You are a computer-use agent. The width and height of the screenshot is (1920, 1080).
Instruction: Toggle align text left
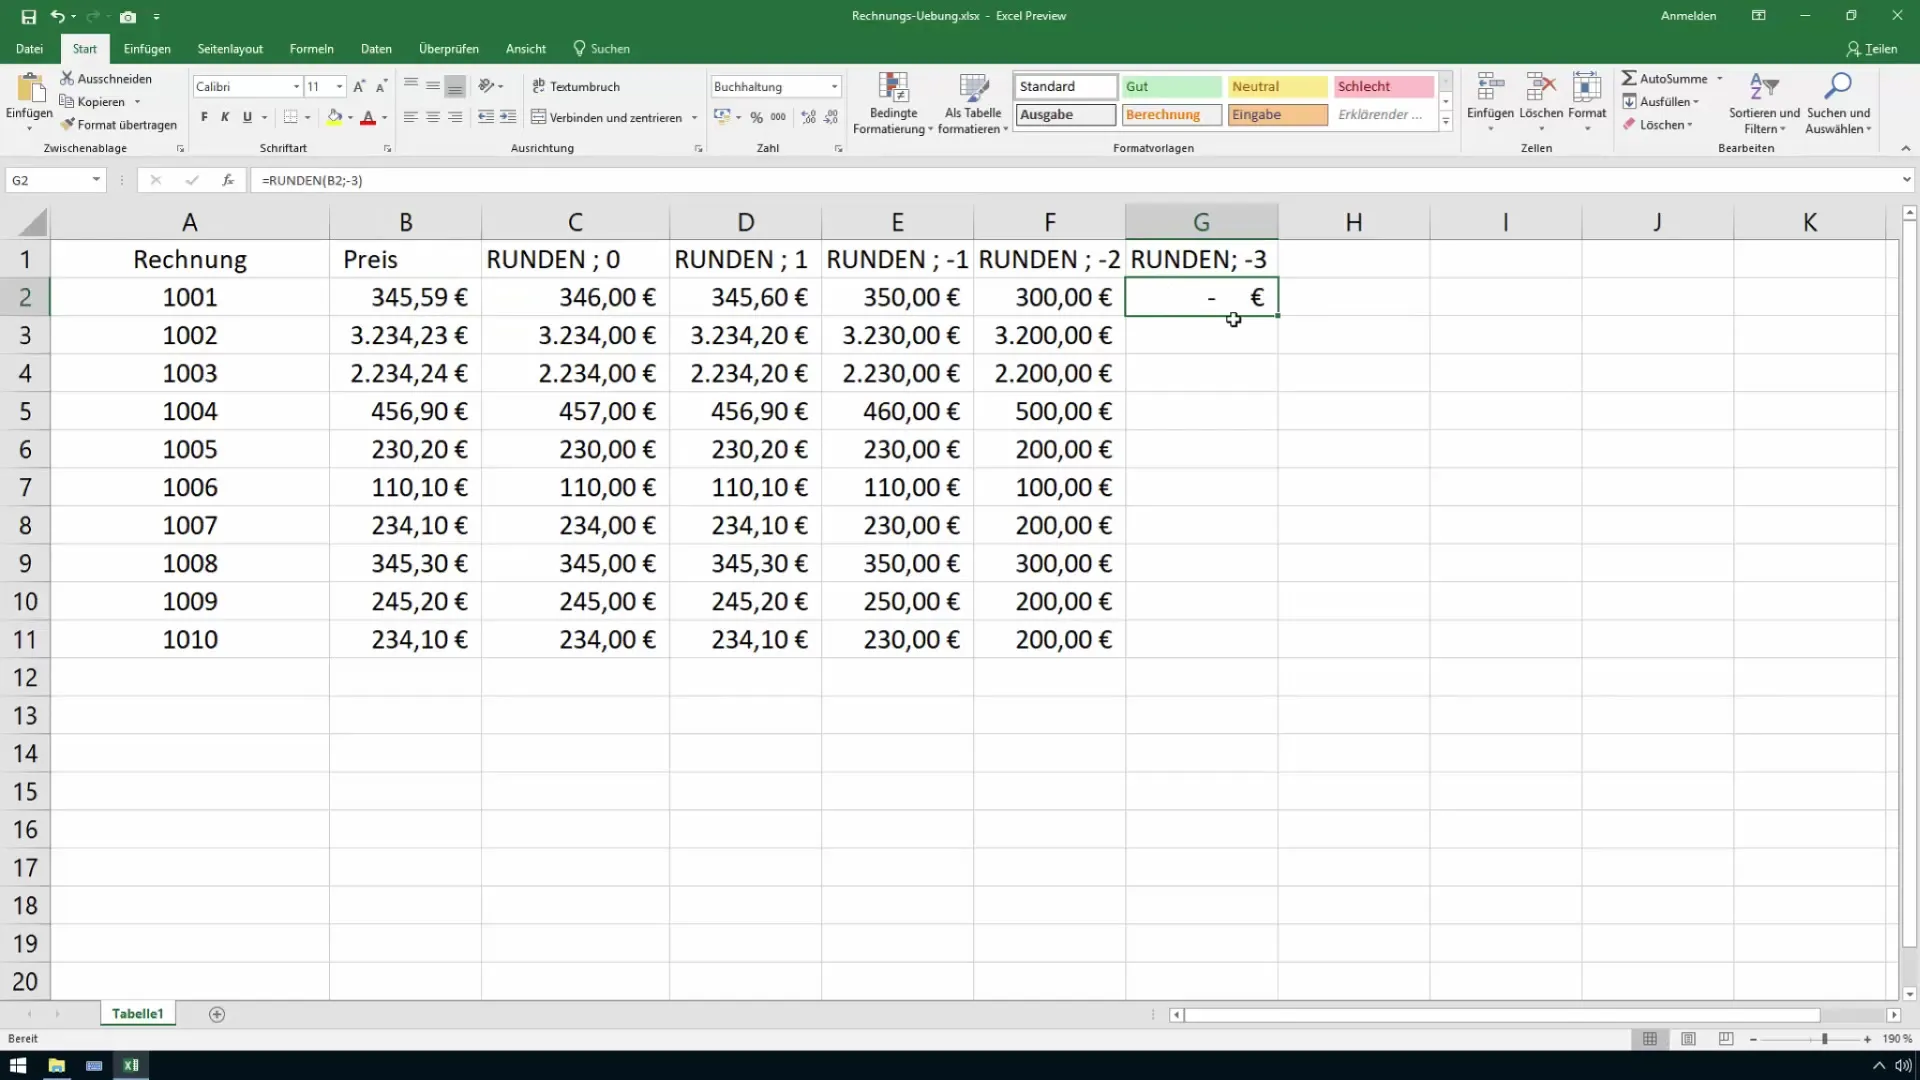pos(410,117)
